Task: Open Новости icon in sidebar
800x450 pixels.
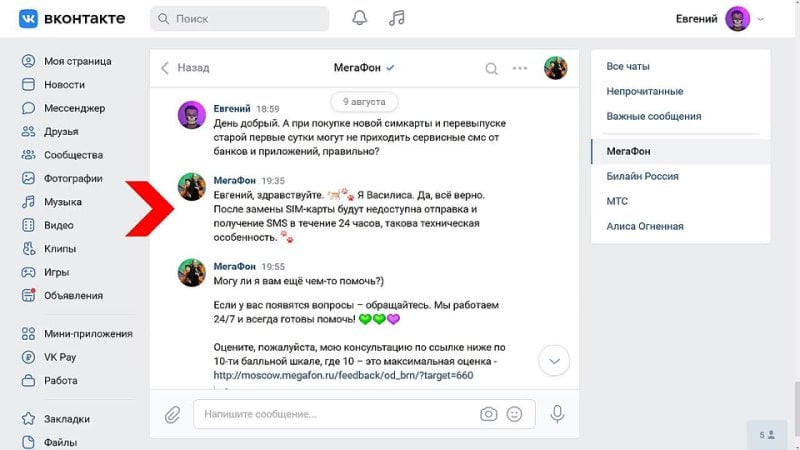Action: (29, 85)
